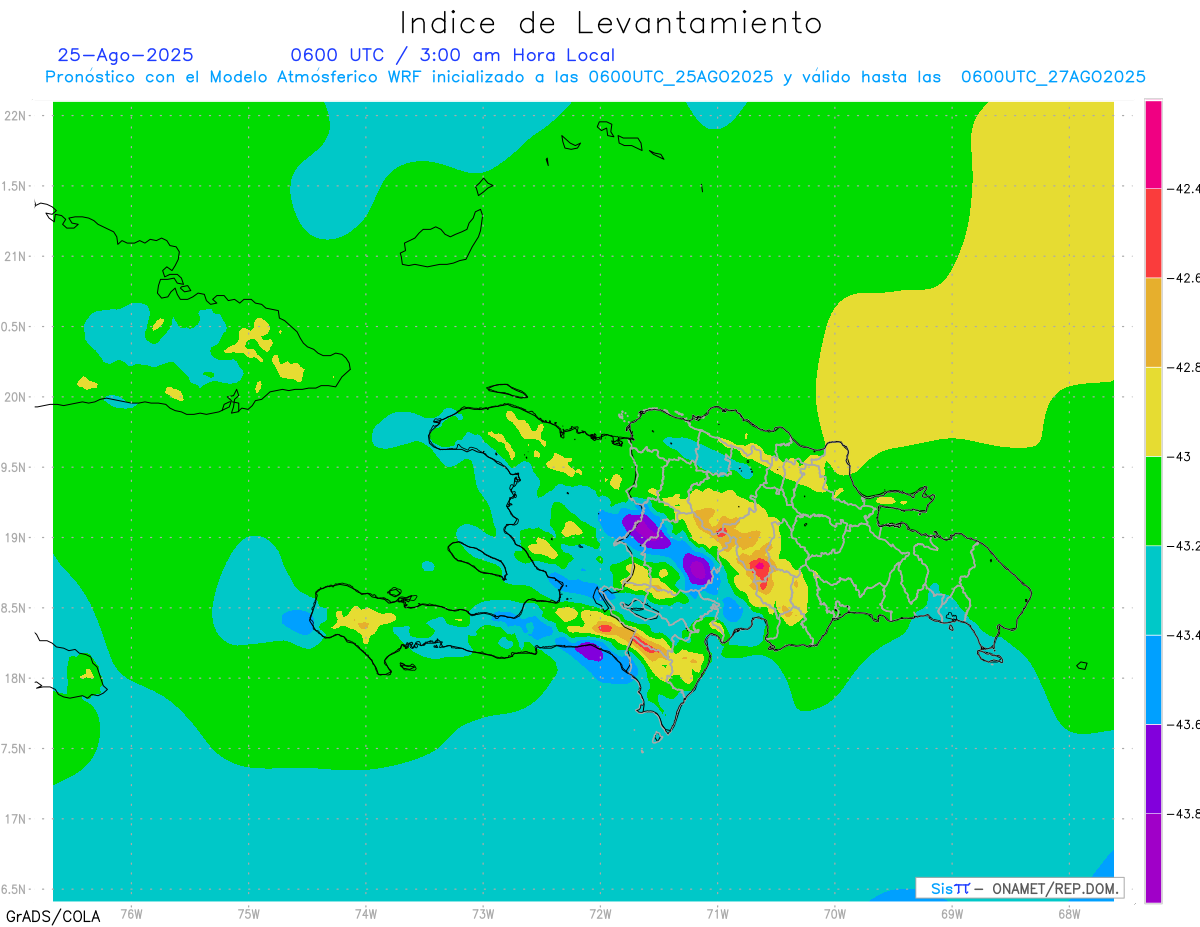
Task: Click the longitude label "76W"
Action: pos(131,913)
